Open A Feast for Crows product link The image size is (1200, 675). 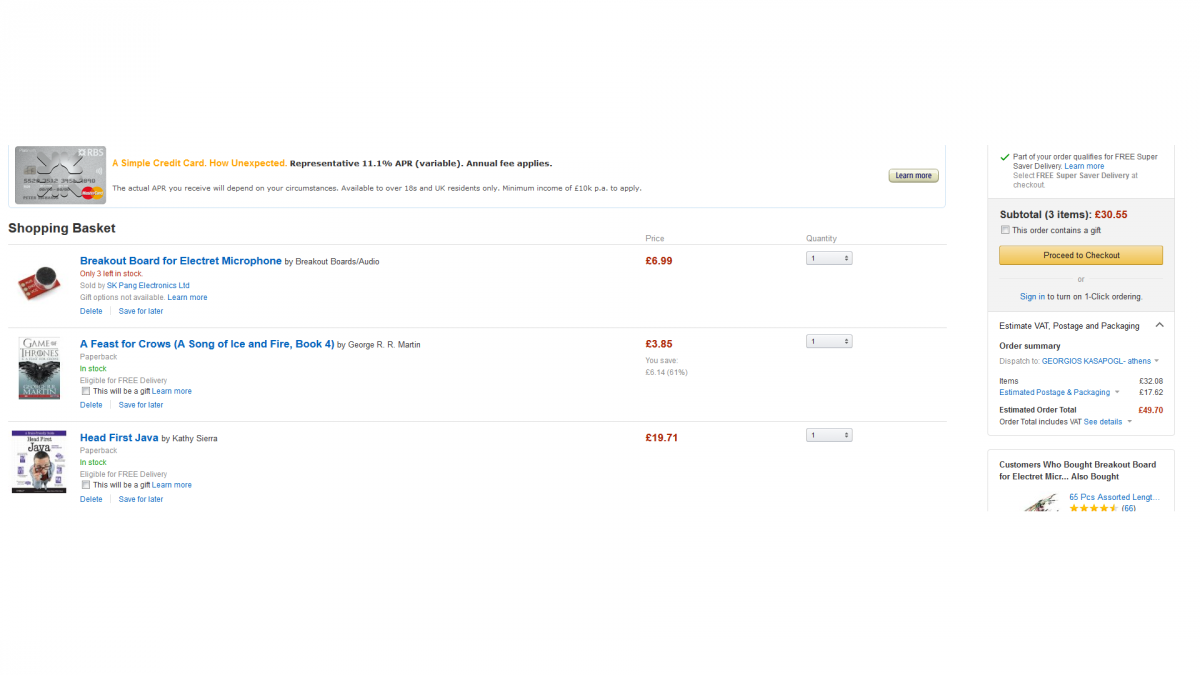(x=207, y=344)
